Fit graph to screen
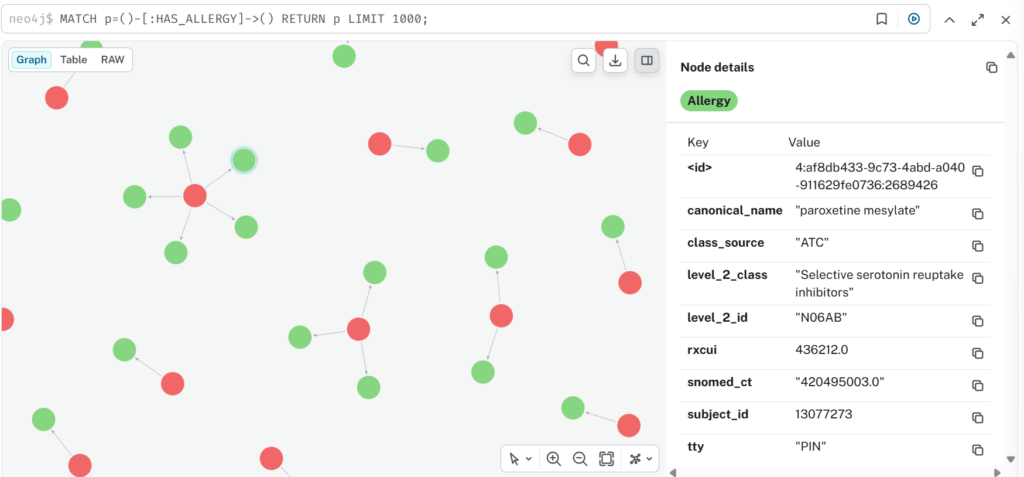1024x477 pixels. [x=606, y=459]
